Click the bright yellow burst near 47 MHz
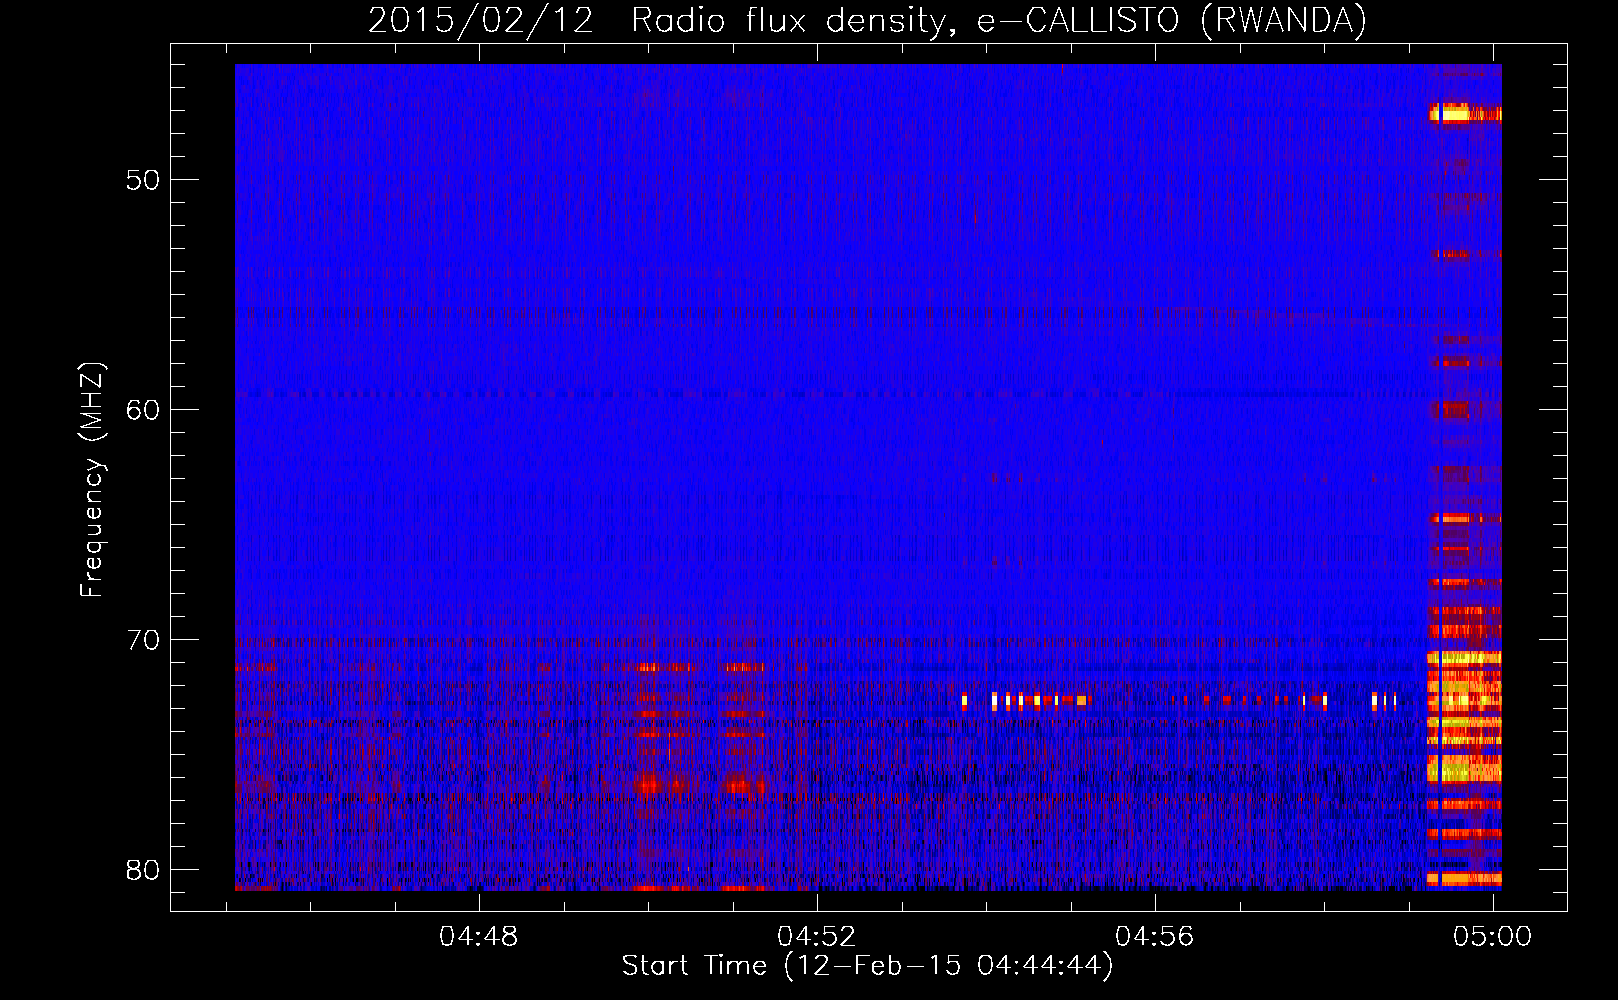The height and width of the screenshot is (1000, 1618). tap(1465, 112)
